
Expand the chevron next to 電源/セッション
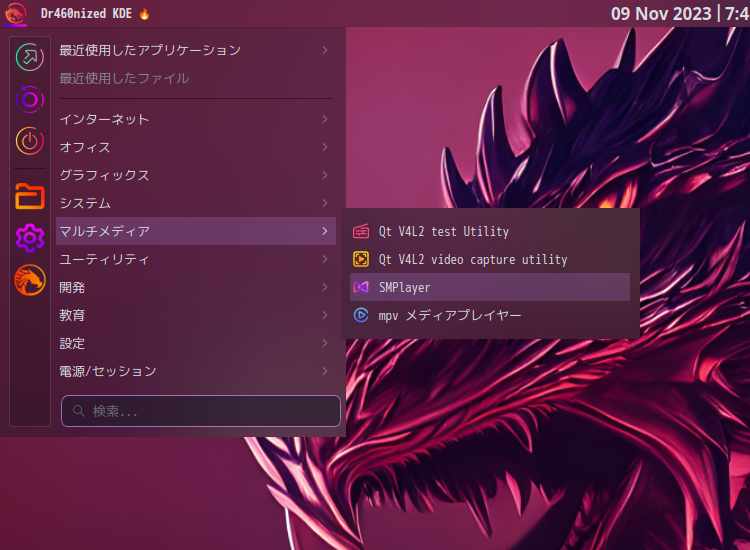click(325, 371)
